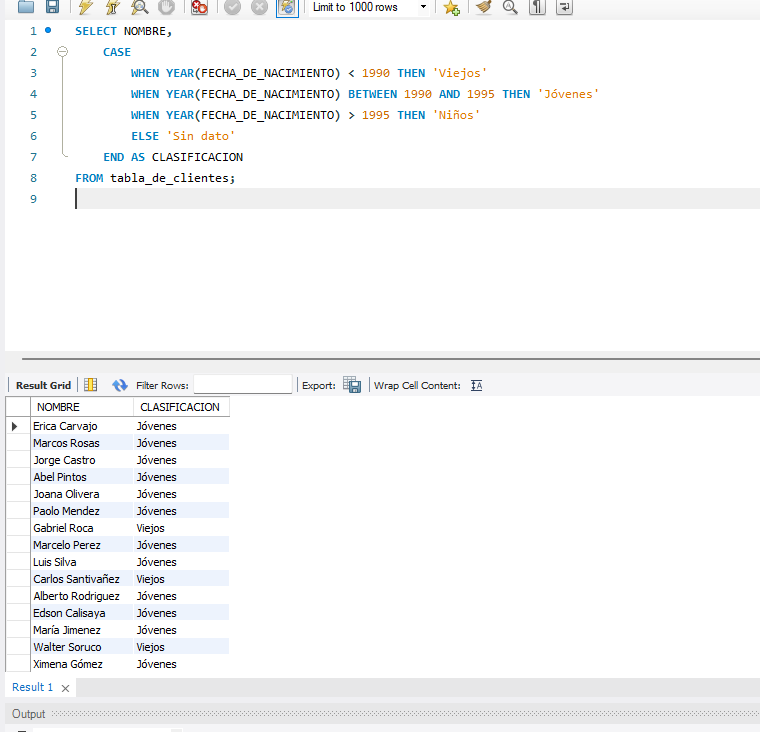Toggle invisible characters pilcrow icon

point(537,7)
